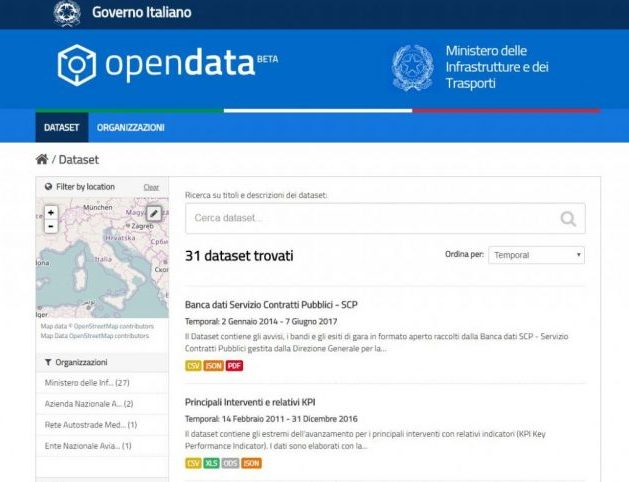Click the location map of Italy
This screenshot has width=629, height=482.
(x=102, y=257)
